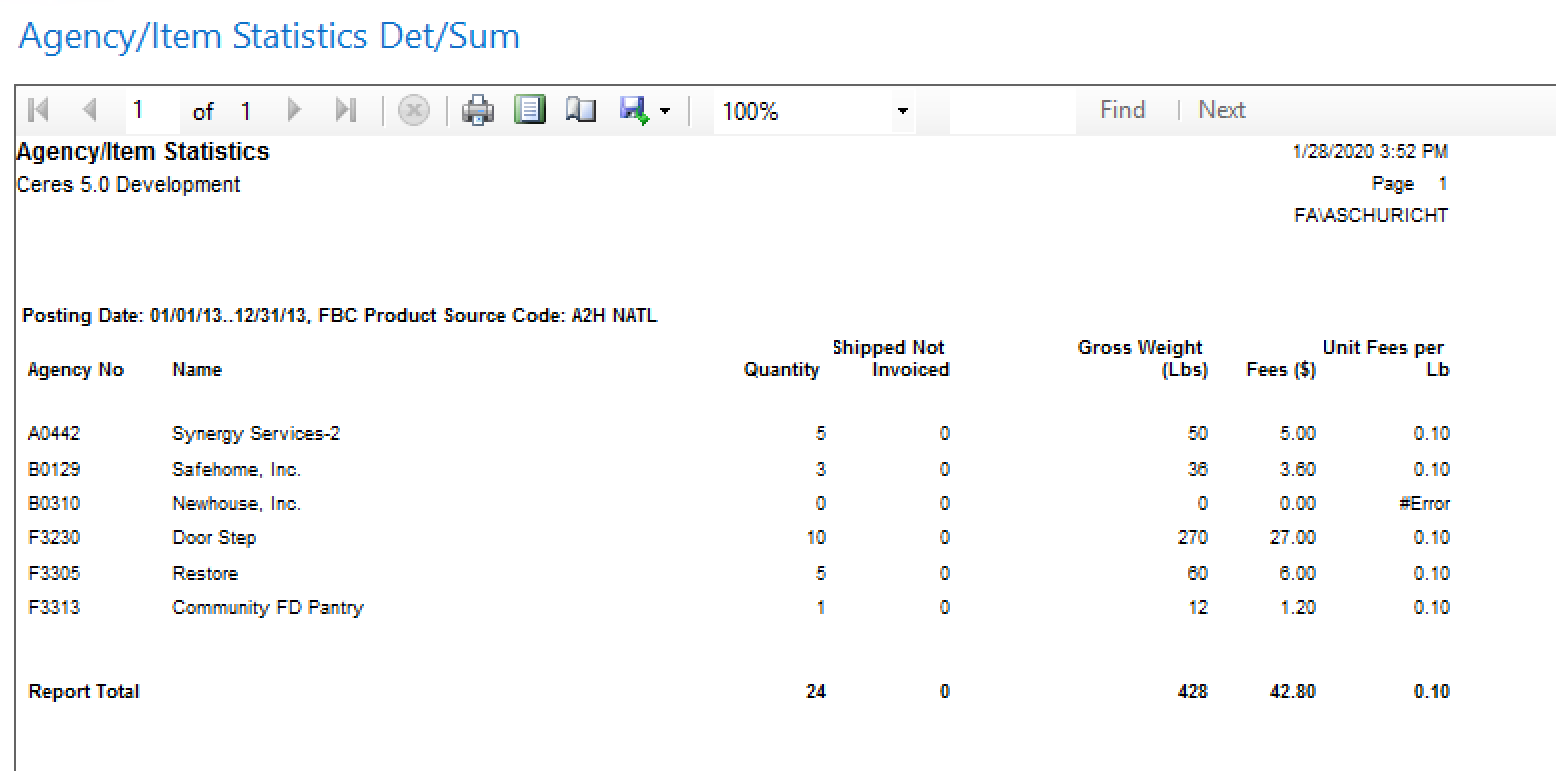Click the previous page arrow
Image resolution: width=1556 pixels, height=771 pixels.
90,110
